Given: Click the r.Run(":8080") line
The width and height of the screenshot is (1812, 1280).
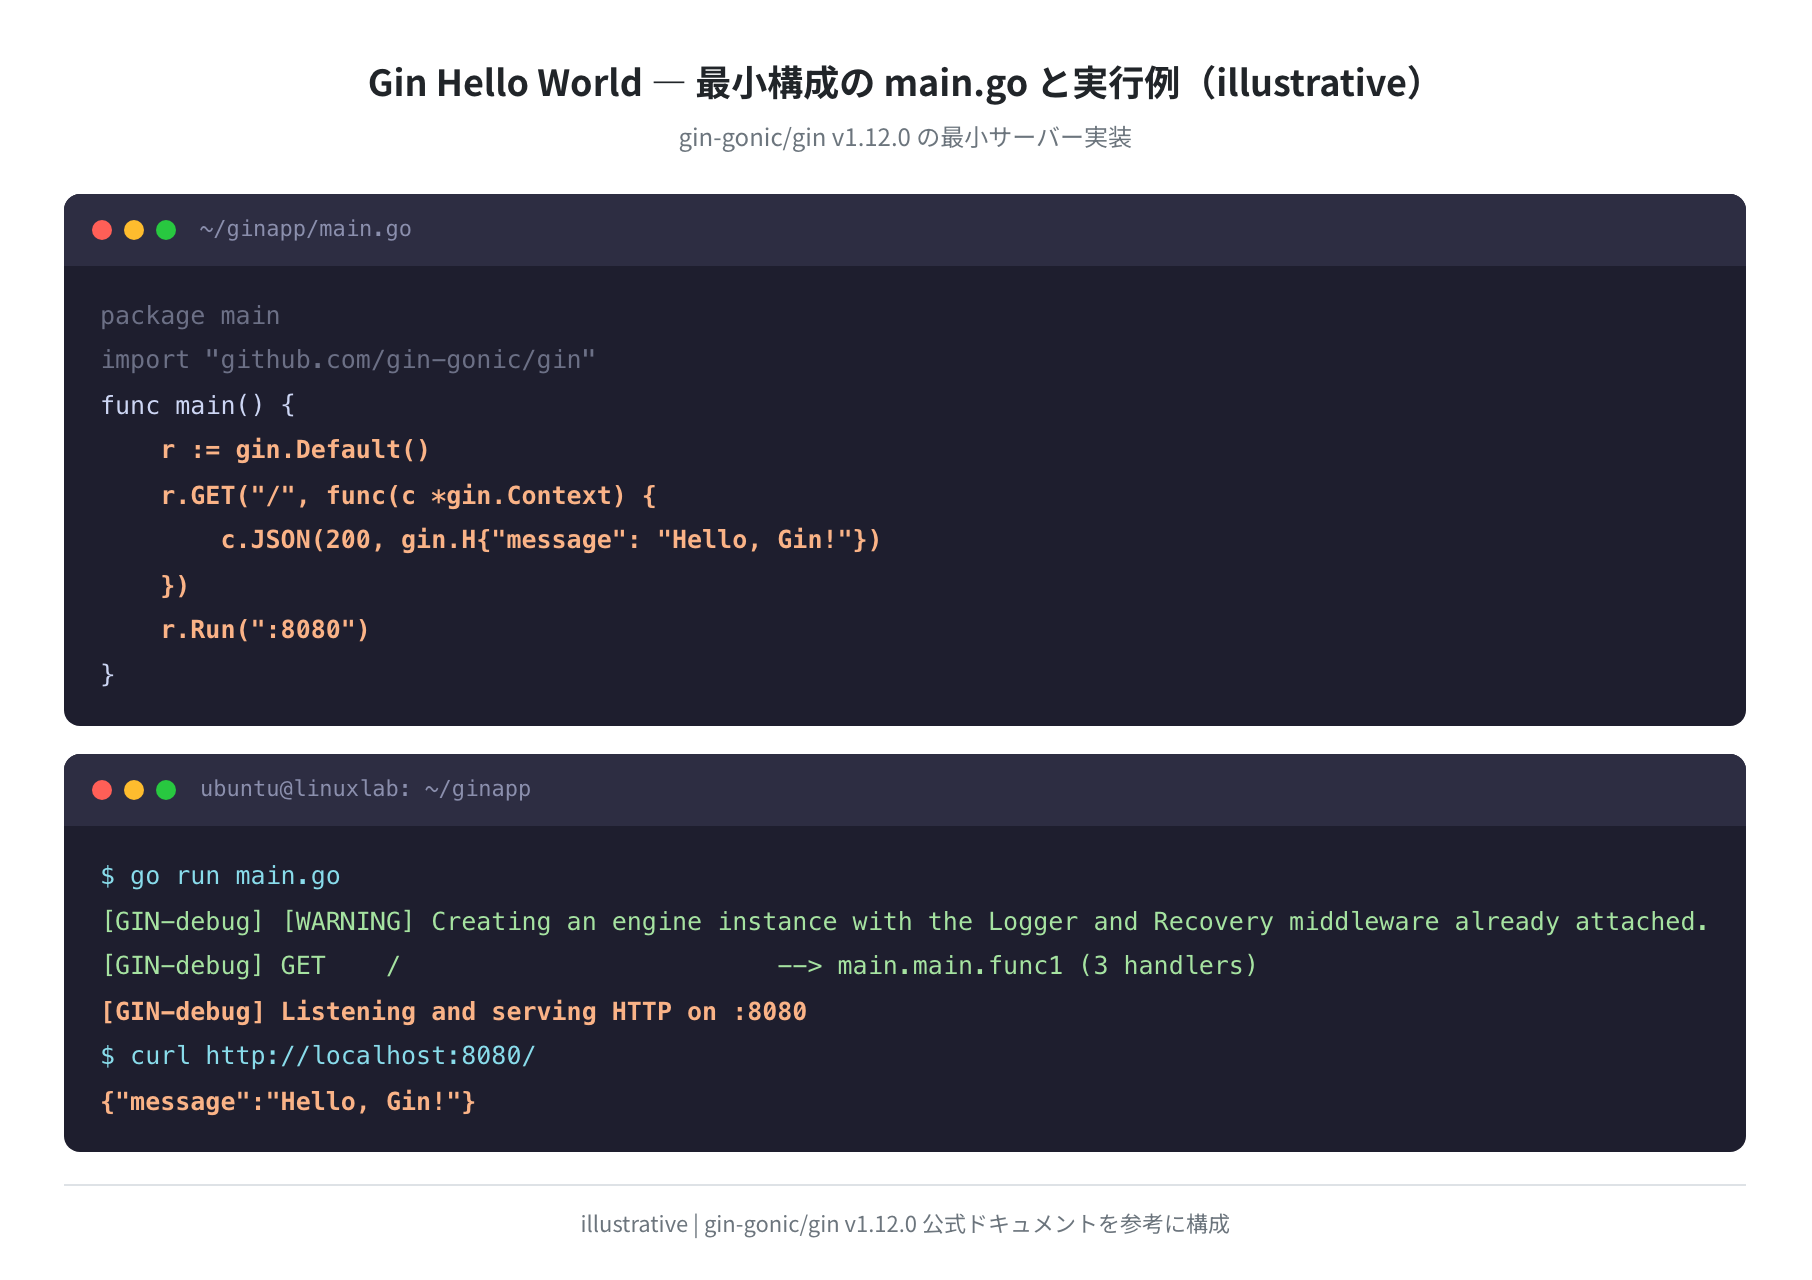Looking at the screenshot, I should tap(265, 630).
